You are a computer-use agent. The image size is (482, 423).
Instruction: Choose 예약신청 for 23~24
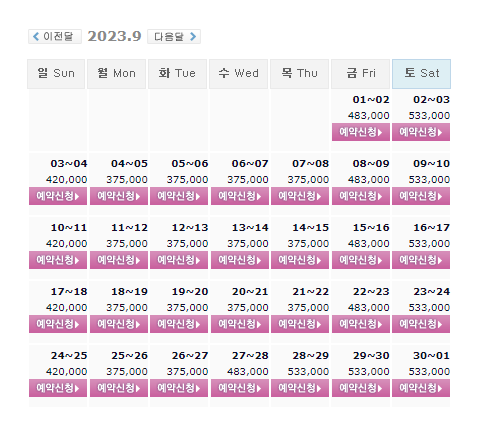(421, 324)
